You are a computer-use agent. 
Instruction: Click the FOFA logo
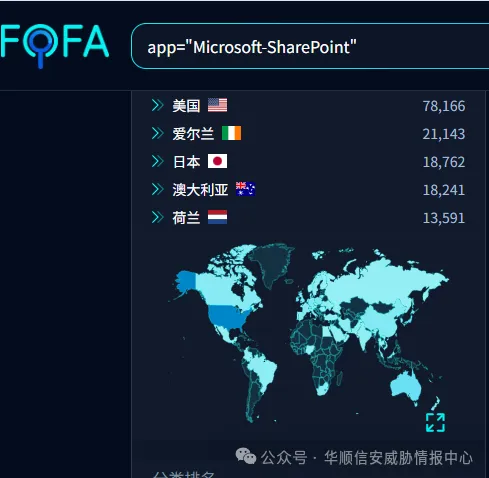click(x=54, y=45)
